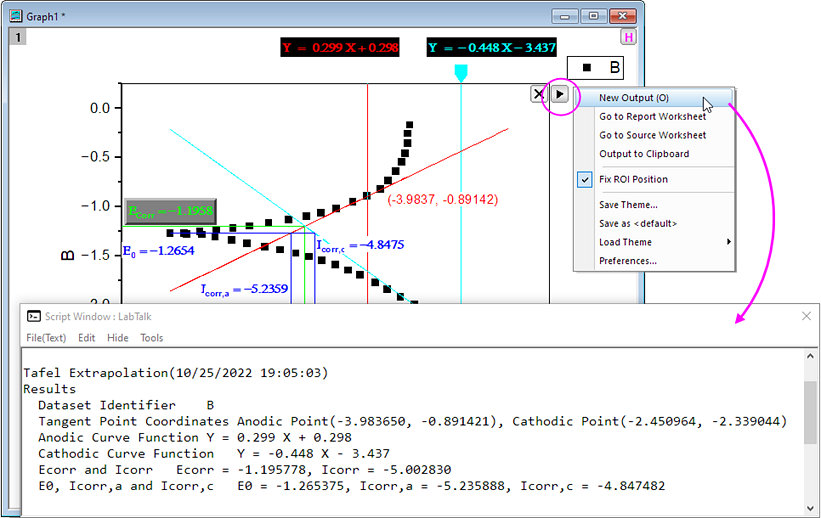Close the Tafel gadget with the X button
This screenshot has height=518, width=821.
[539, 93]
